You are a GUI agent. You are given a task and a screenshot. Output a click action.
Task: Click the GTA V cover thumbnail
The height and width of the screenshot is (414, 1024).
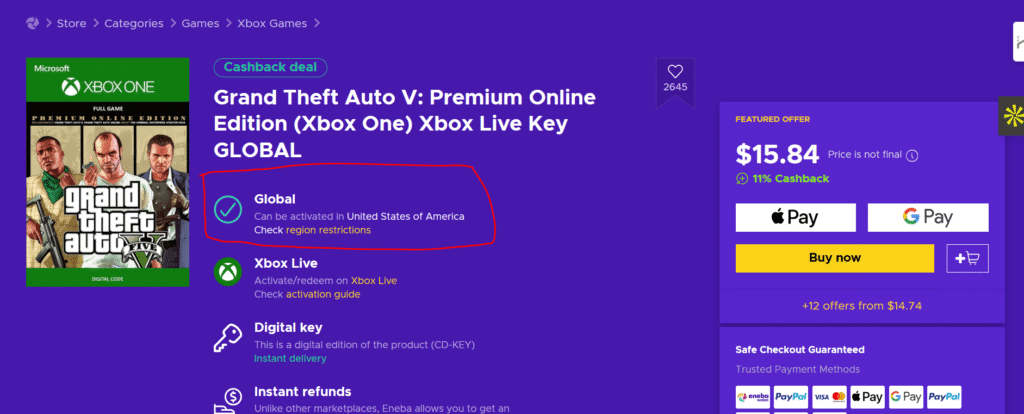[x=107, y=172]
